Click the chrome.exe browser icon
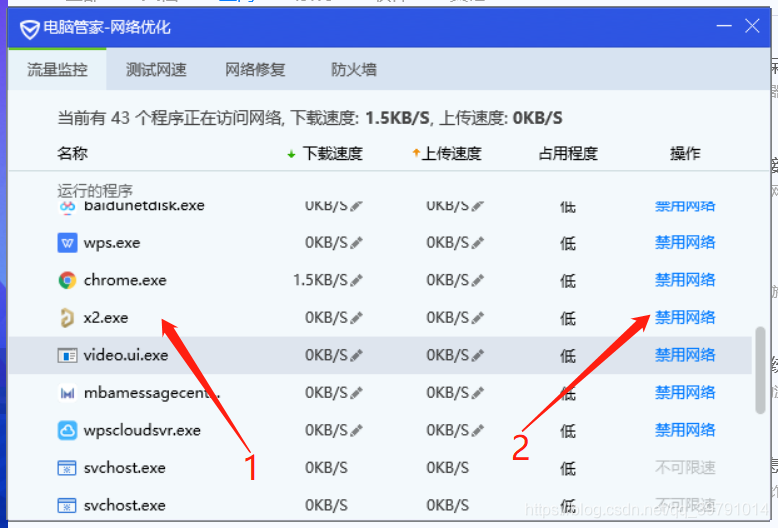The width and height of the screenshot is (778, 528). pos(67,280)
